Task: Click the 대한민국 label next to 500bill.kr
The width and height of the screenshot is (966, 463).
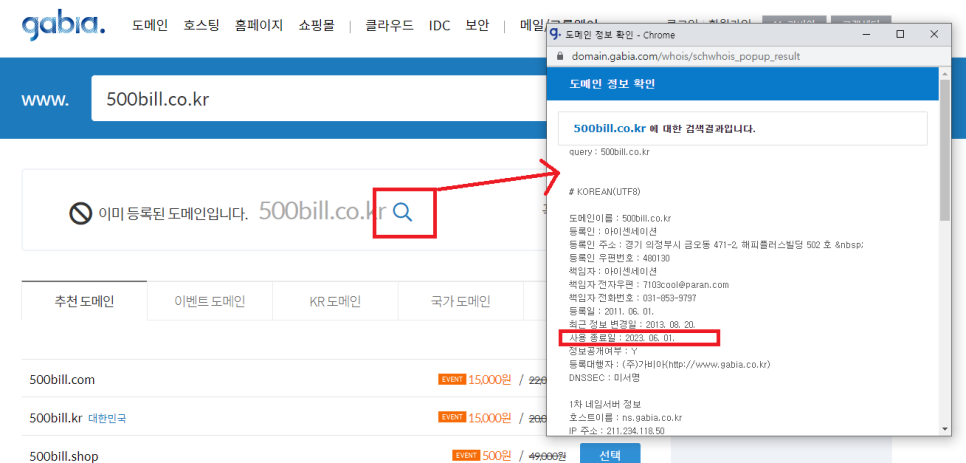Action: tap(107, 418)
